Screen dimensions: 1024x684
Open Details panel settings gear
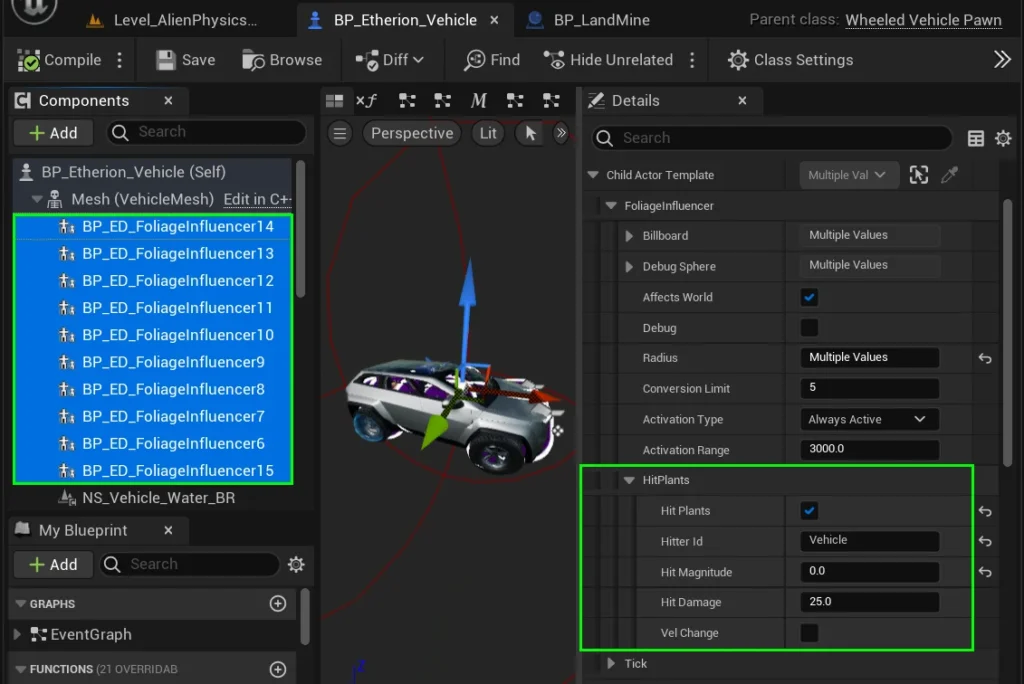[1003, 139]
